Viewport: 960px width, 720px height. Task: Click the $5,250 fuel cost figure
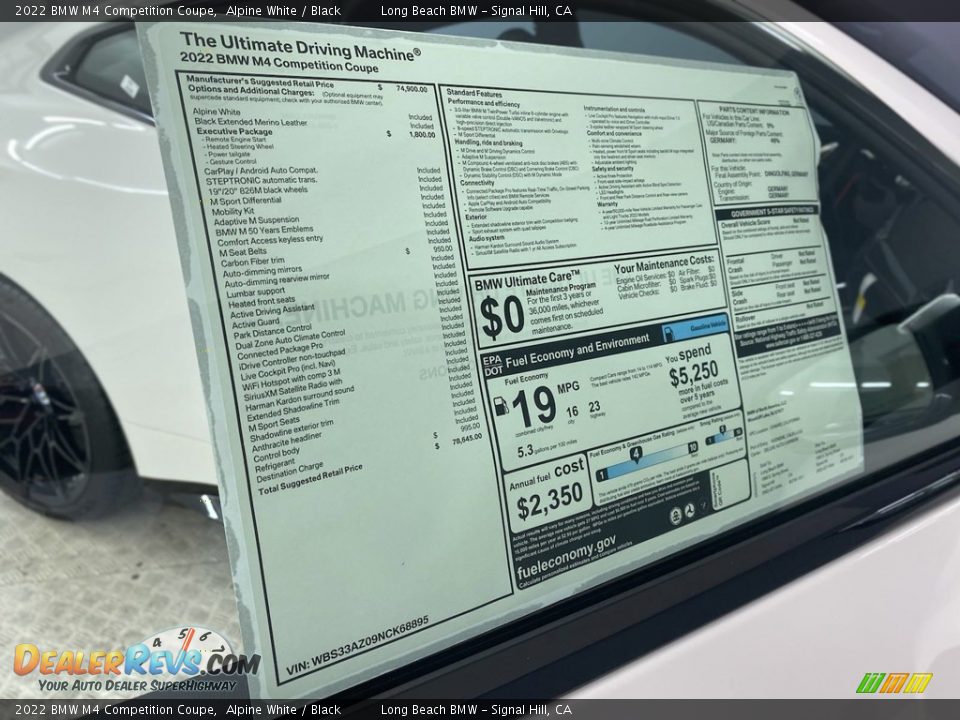[693, 373]
